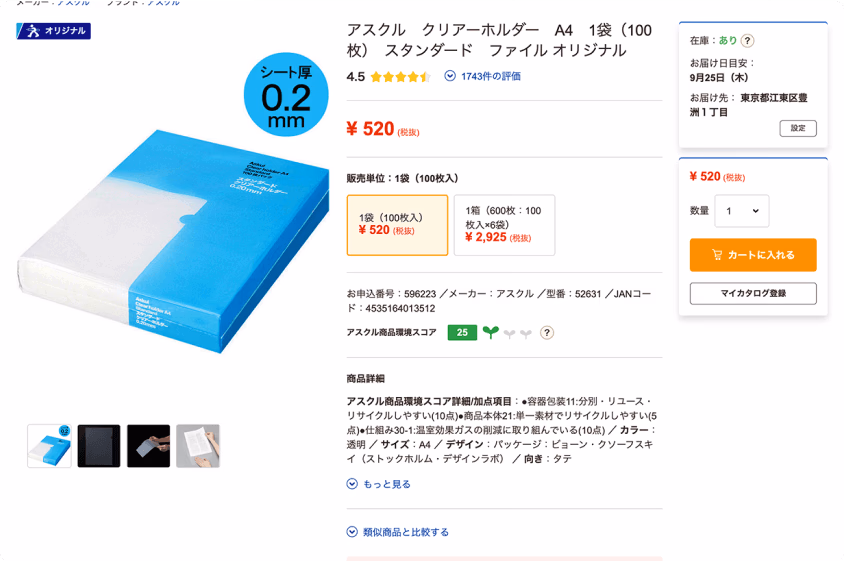
Task: Click the main product package image
Action: tap(173, 242)
